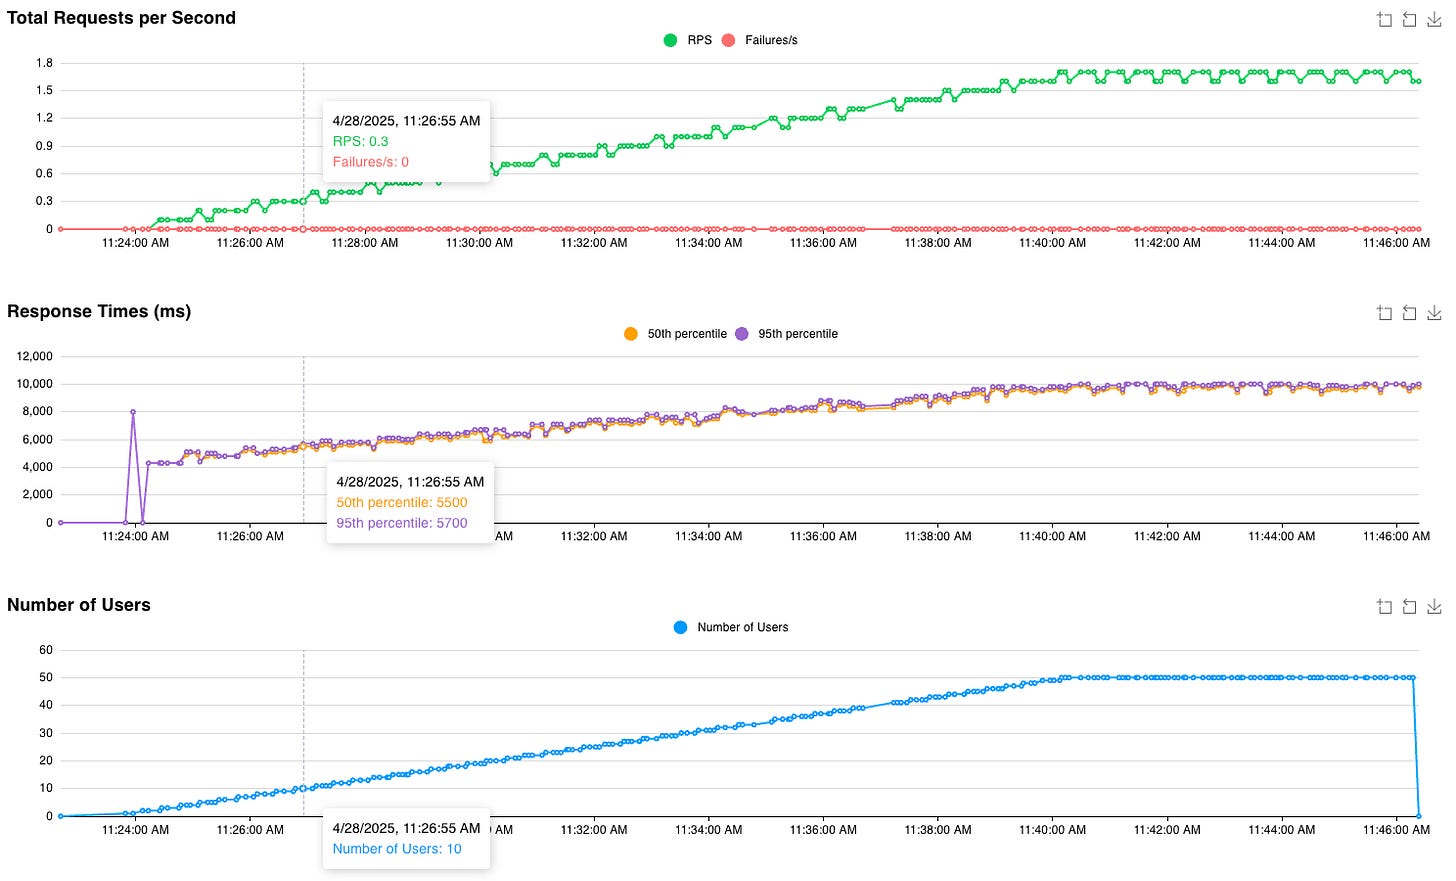Click the 12,000 y-axis label

[x=35, y=356]
